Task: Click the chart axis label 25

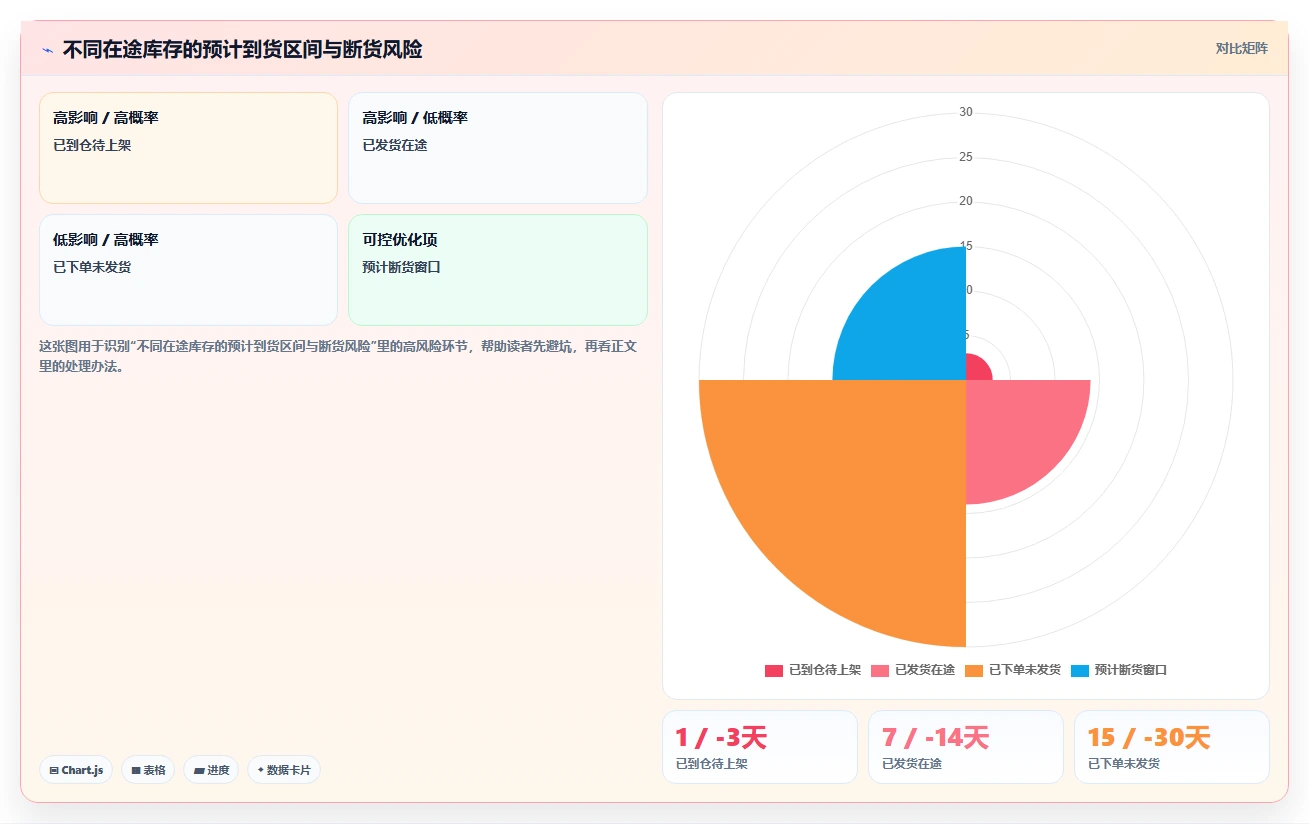Action: coord(966,157)
